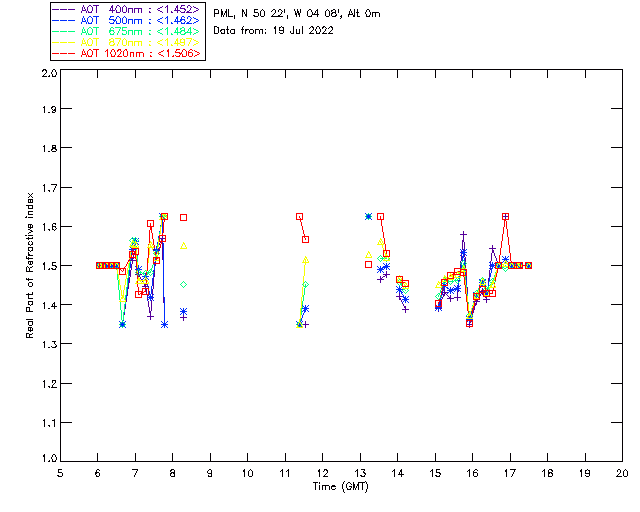Click the 1.0 tick label on y-axis

coord(48,459)
